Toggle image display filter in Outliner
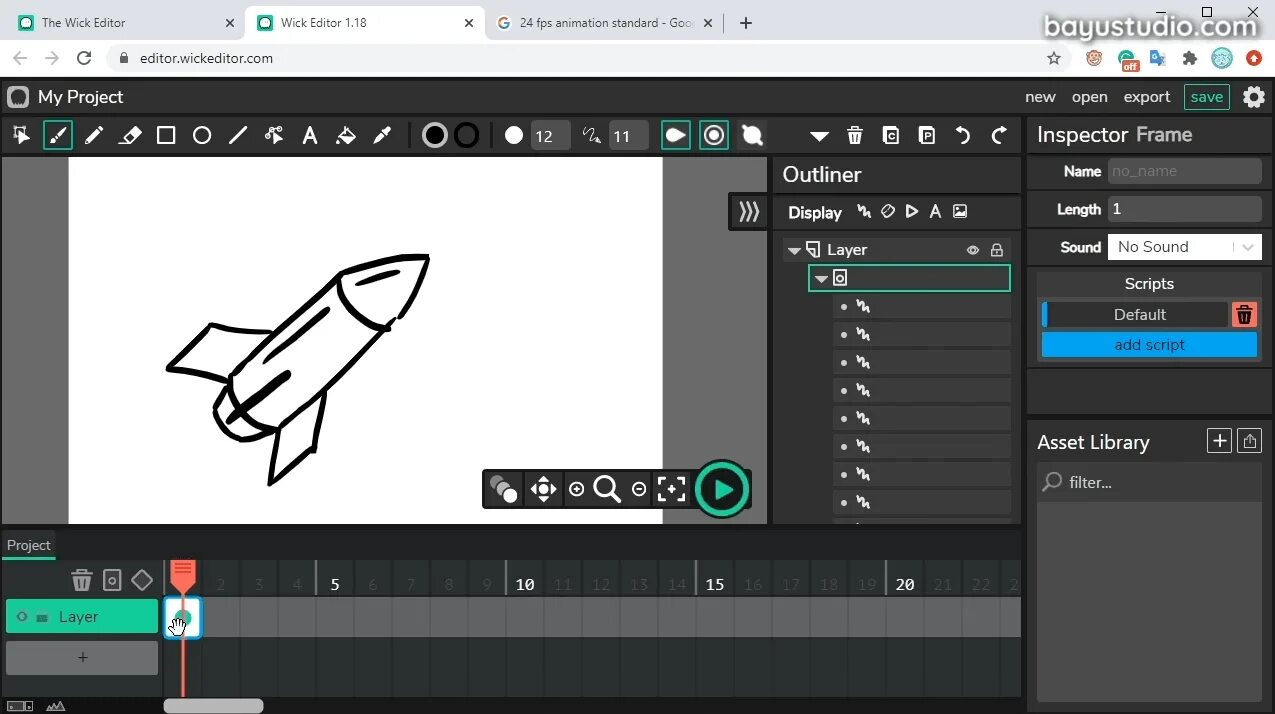This screenshot has width=1275, height=714. tap(960, 212)
